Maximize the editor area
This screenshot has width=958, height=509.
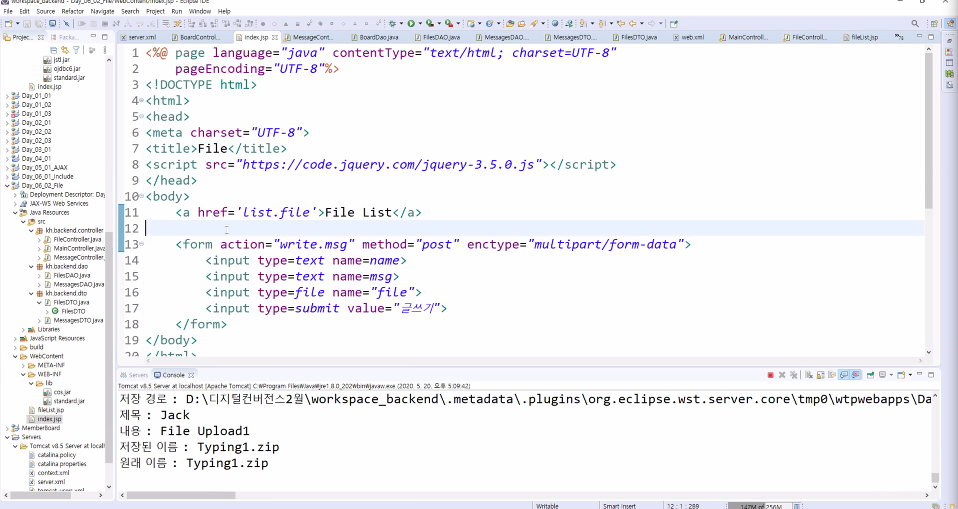point(932,37)
